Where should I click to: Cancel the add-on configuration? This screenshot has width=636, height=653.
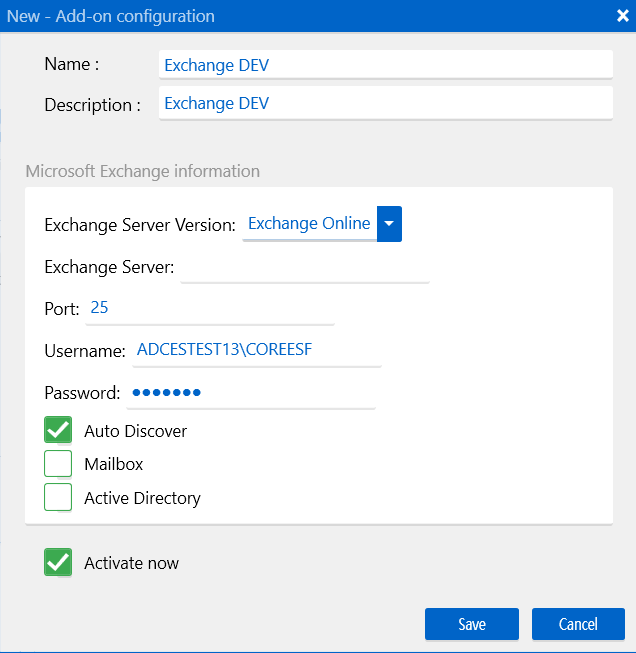tap(578, 624)
